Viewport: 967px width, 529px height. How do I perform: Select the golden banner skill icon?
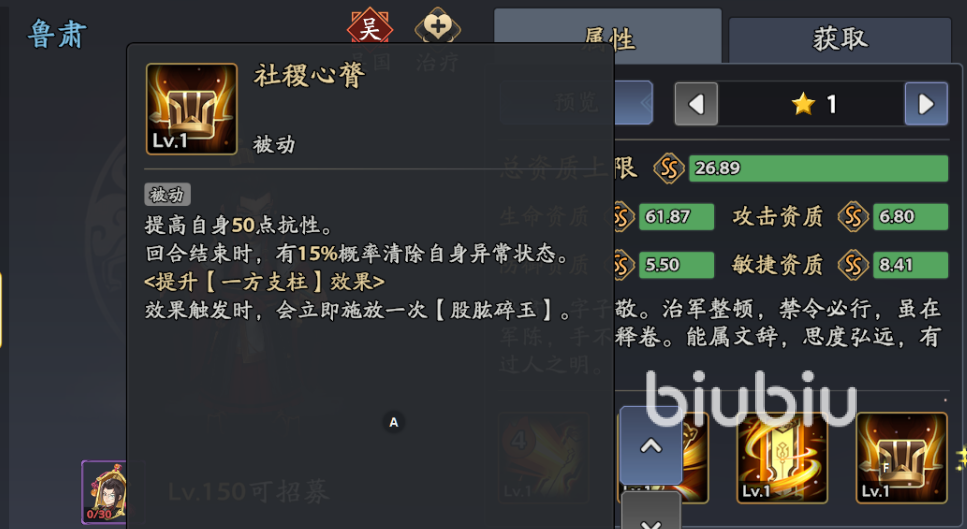(x=783, y=457)
